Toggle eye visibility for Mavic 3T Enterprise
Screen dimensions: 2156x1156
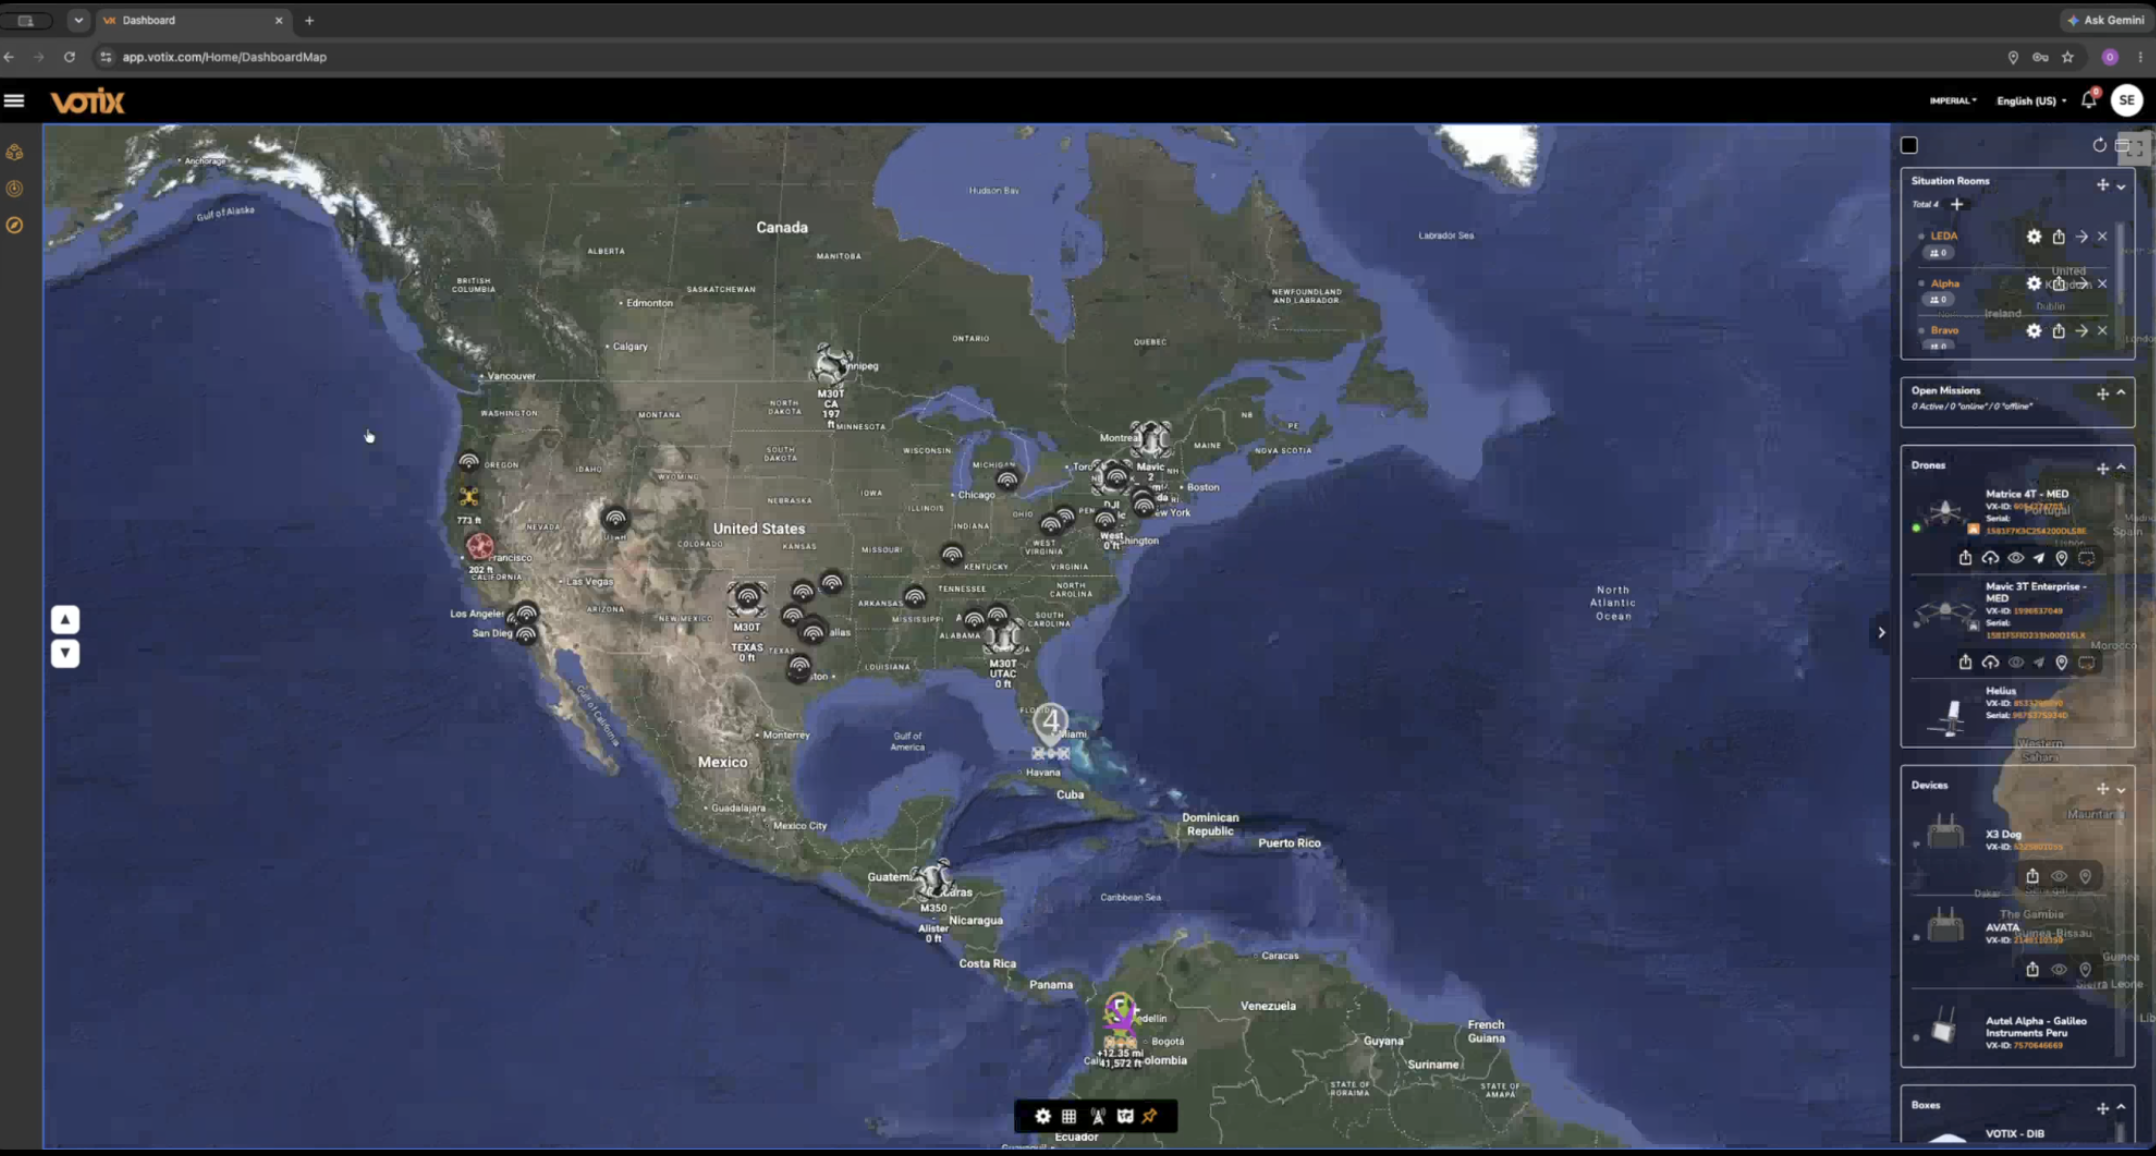pyautogui.click(x=2015, y=662)
